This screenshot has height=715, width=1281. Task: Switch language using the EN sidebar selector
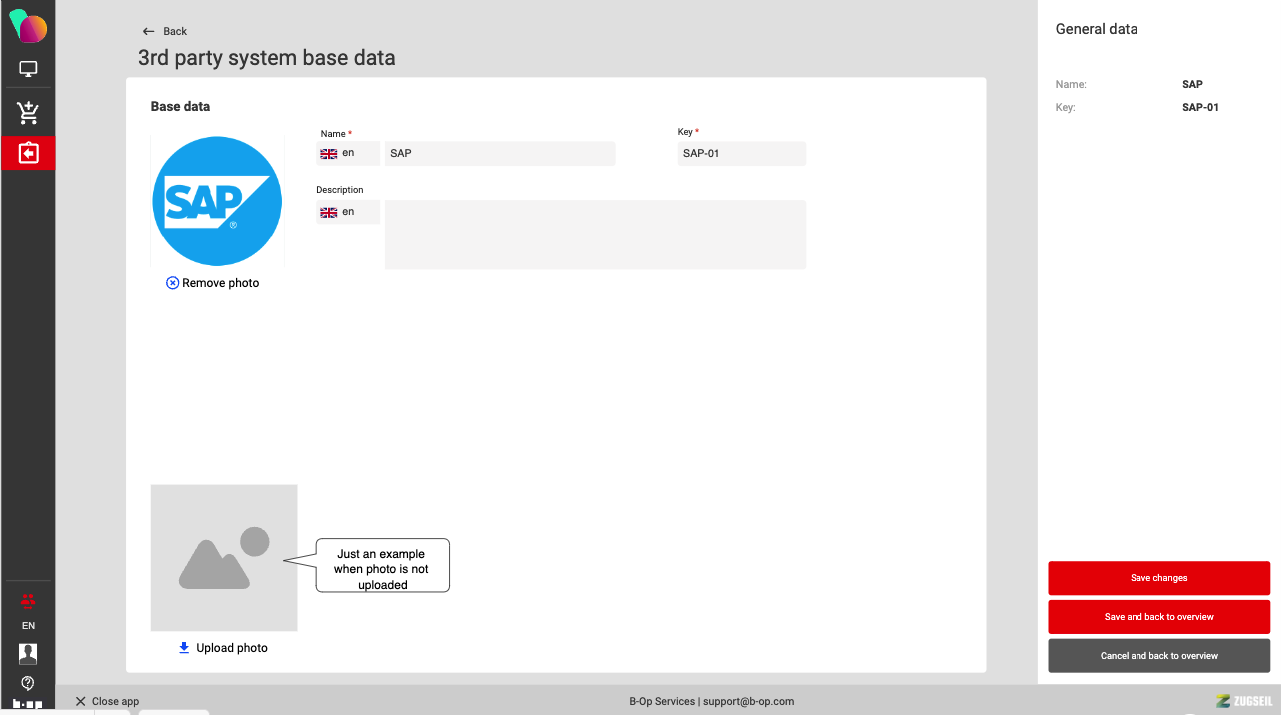[28, 625]
